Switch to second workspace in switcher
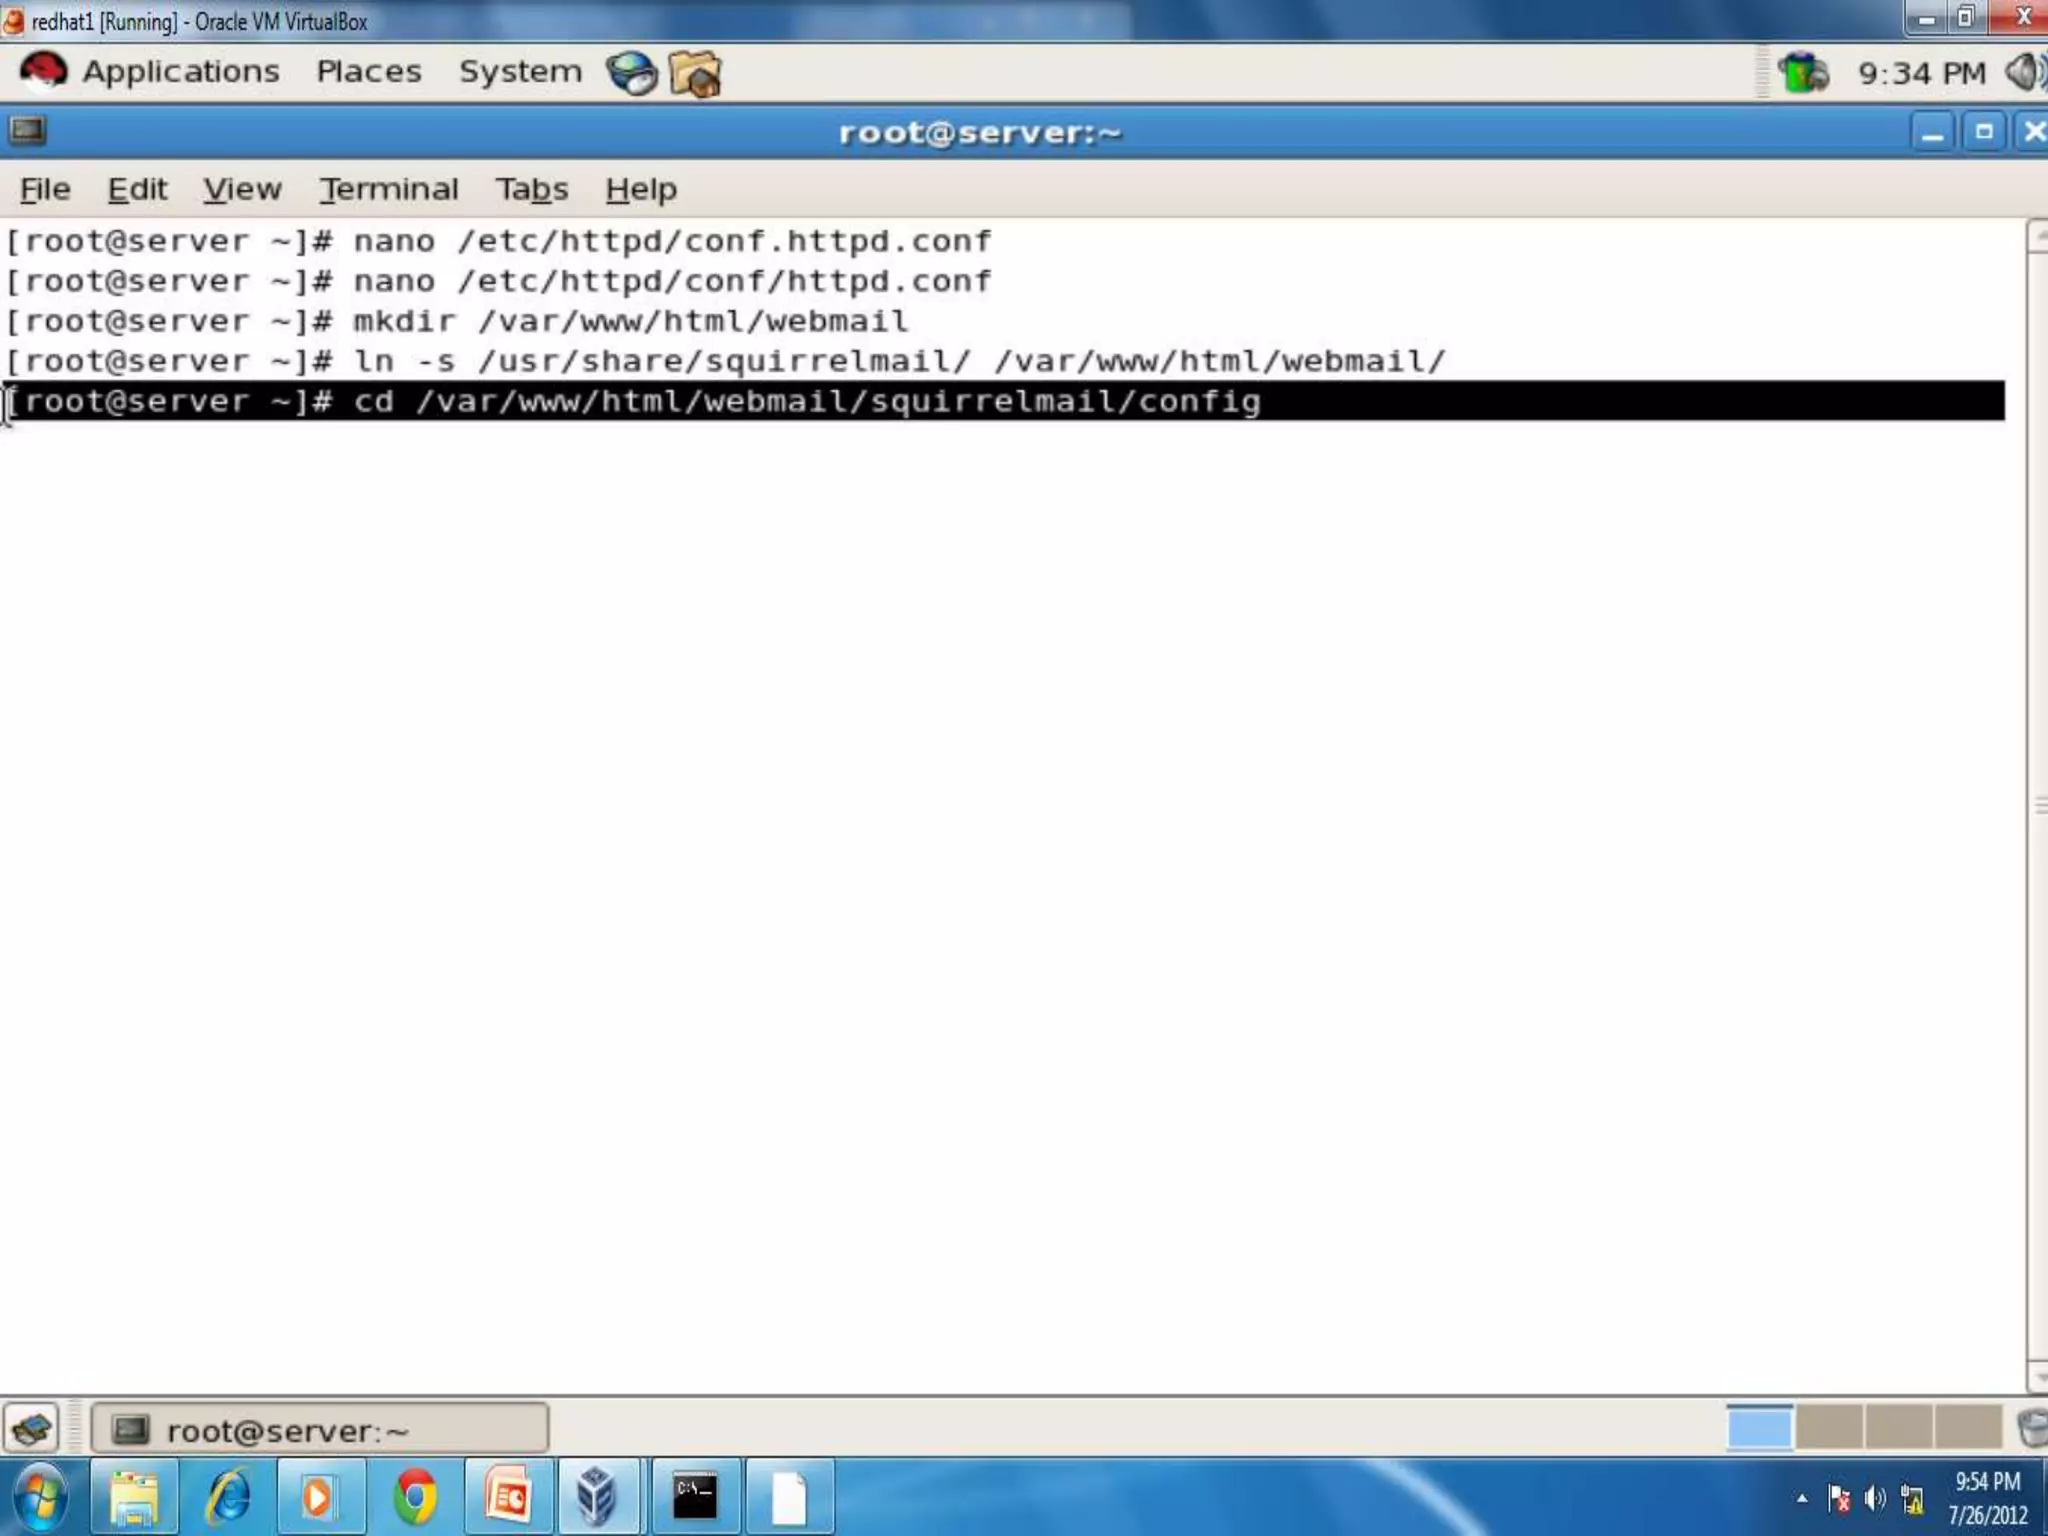 1829,1427
